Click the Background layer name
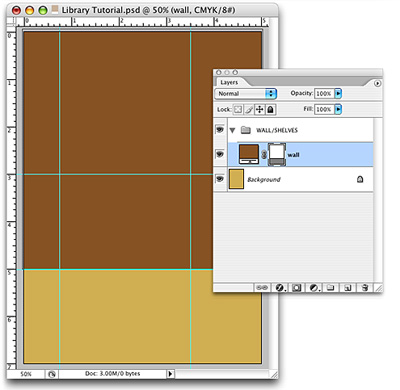 tap(264, 180)
